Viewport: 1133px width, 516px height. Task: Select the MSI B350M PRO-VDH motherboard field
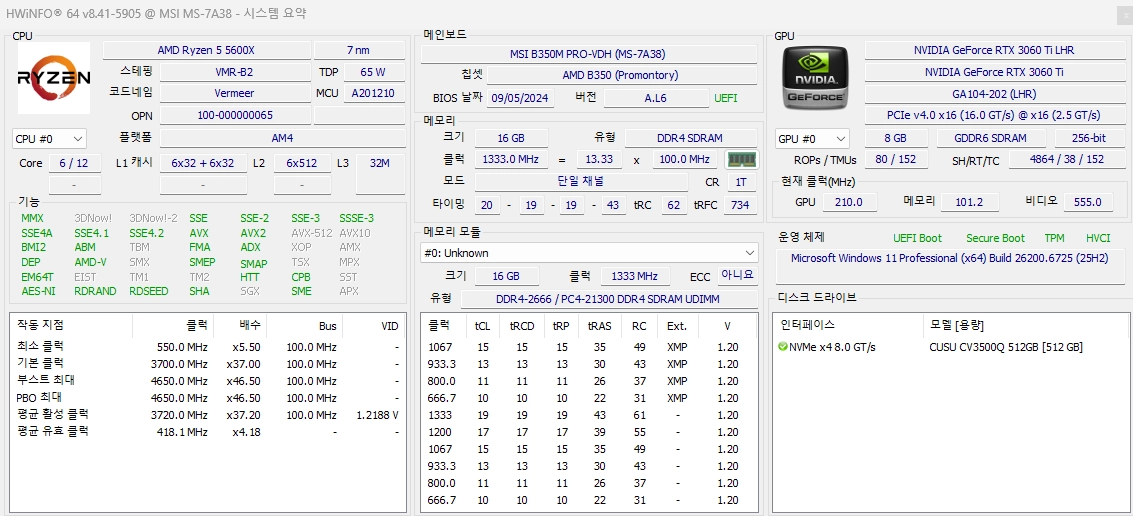588,54
